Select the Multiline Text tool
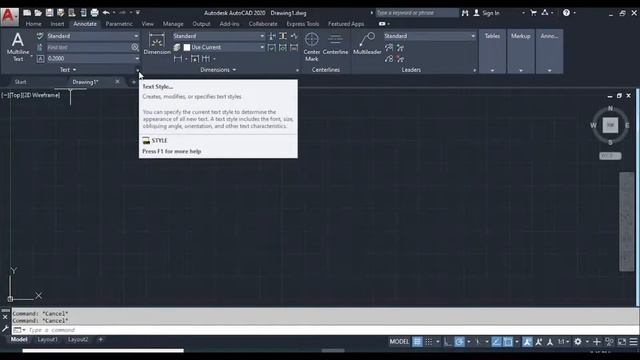The width and height of the screenshot is (640, 360). click(18, 47)
